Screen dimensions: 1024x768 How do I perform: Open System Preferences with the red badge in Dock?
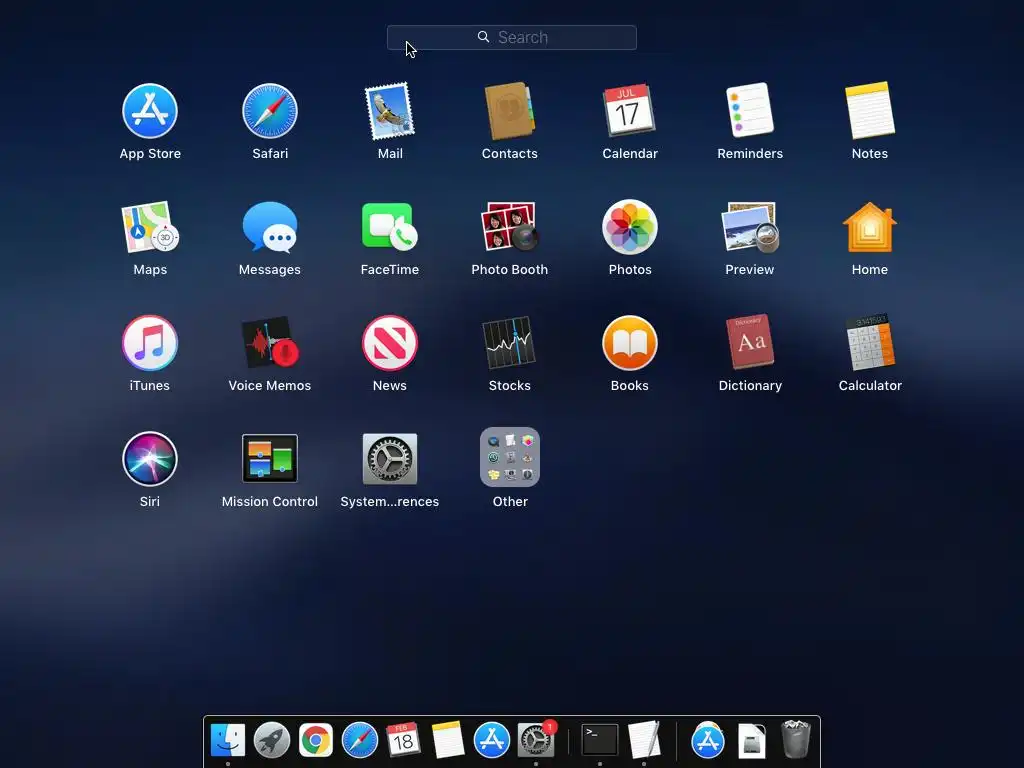click(536, 740)
